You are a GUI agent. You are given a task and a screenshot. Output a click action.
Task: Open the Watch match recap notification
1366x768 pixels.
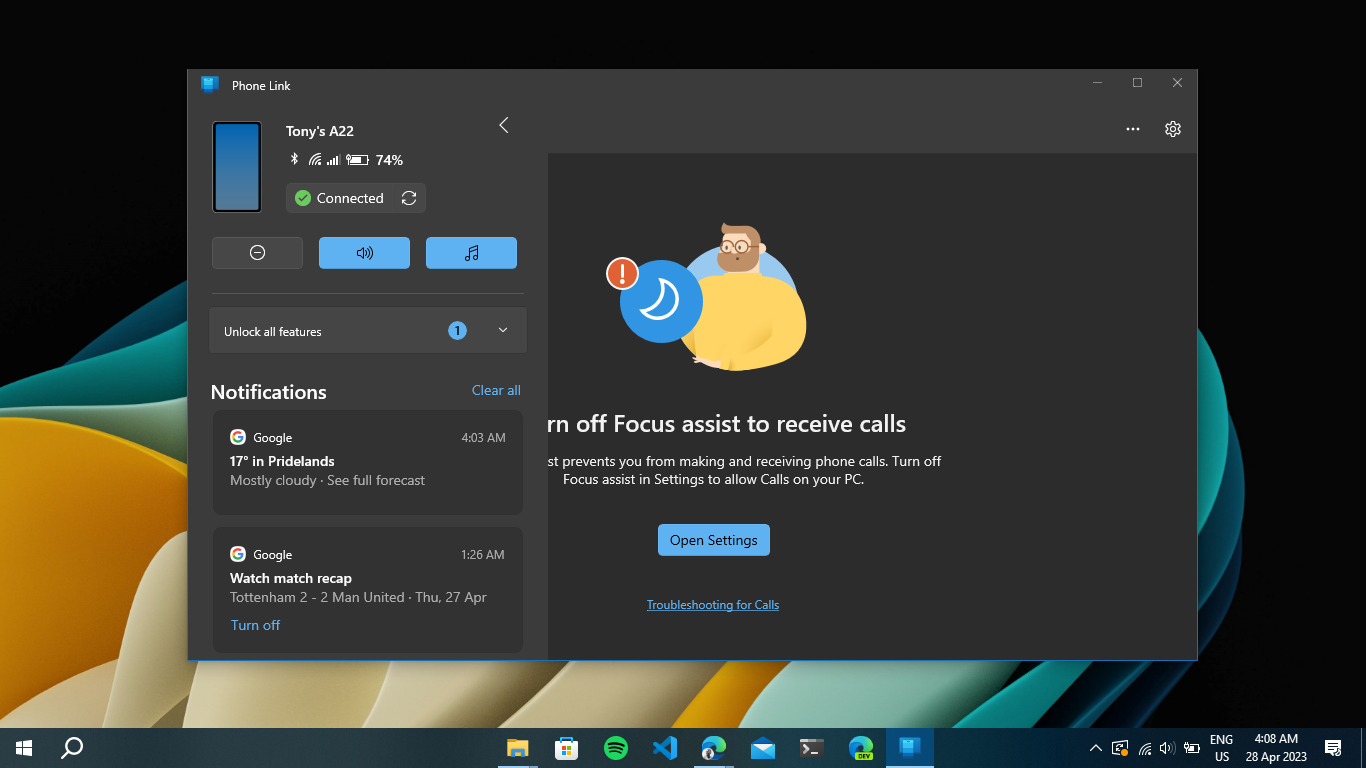coord(368,590)
